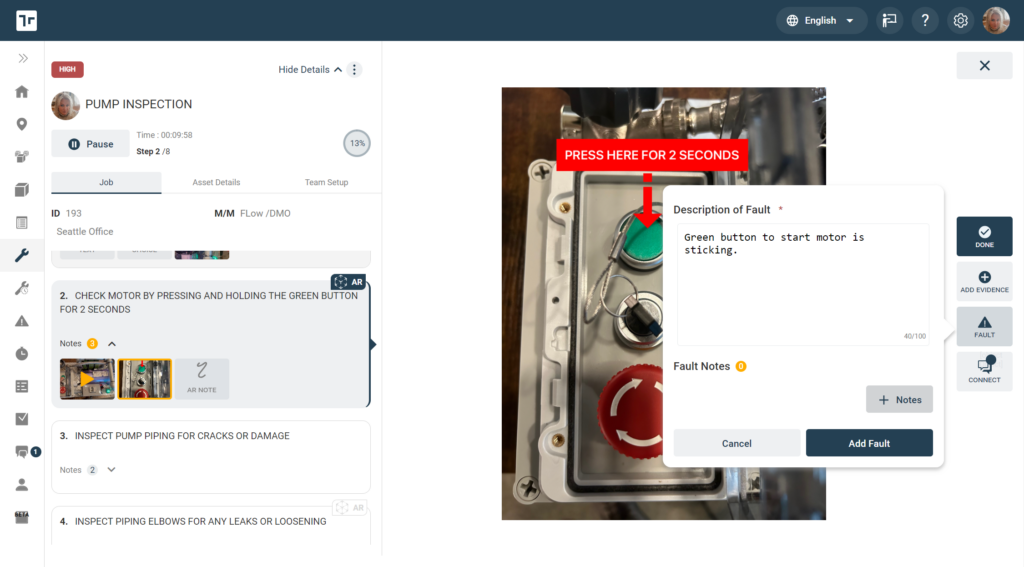
Task: Open the beta features sidebar icon
Action: point(22,517)
